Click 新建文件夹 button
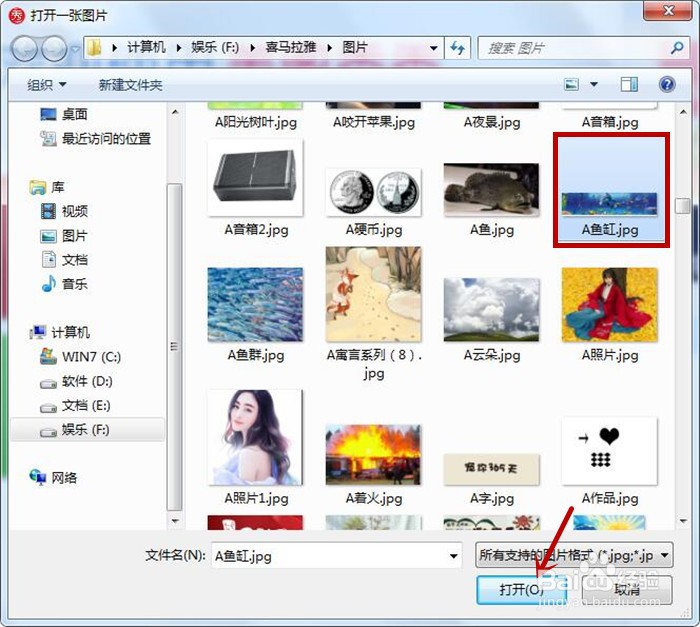This screenshot has width=700, height=627. click(130, 84)
